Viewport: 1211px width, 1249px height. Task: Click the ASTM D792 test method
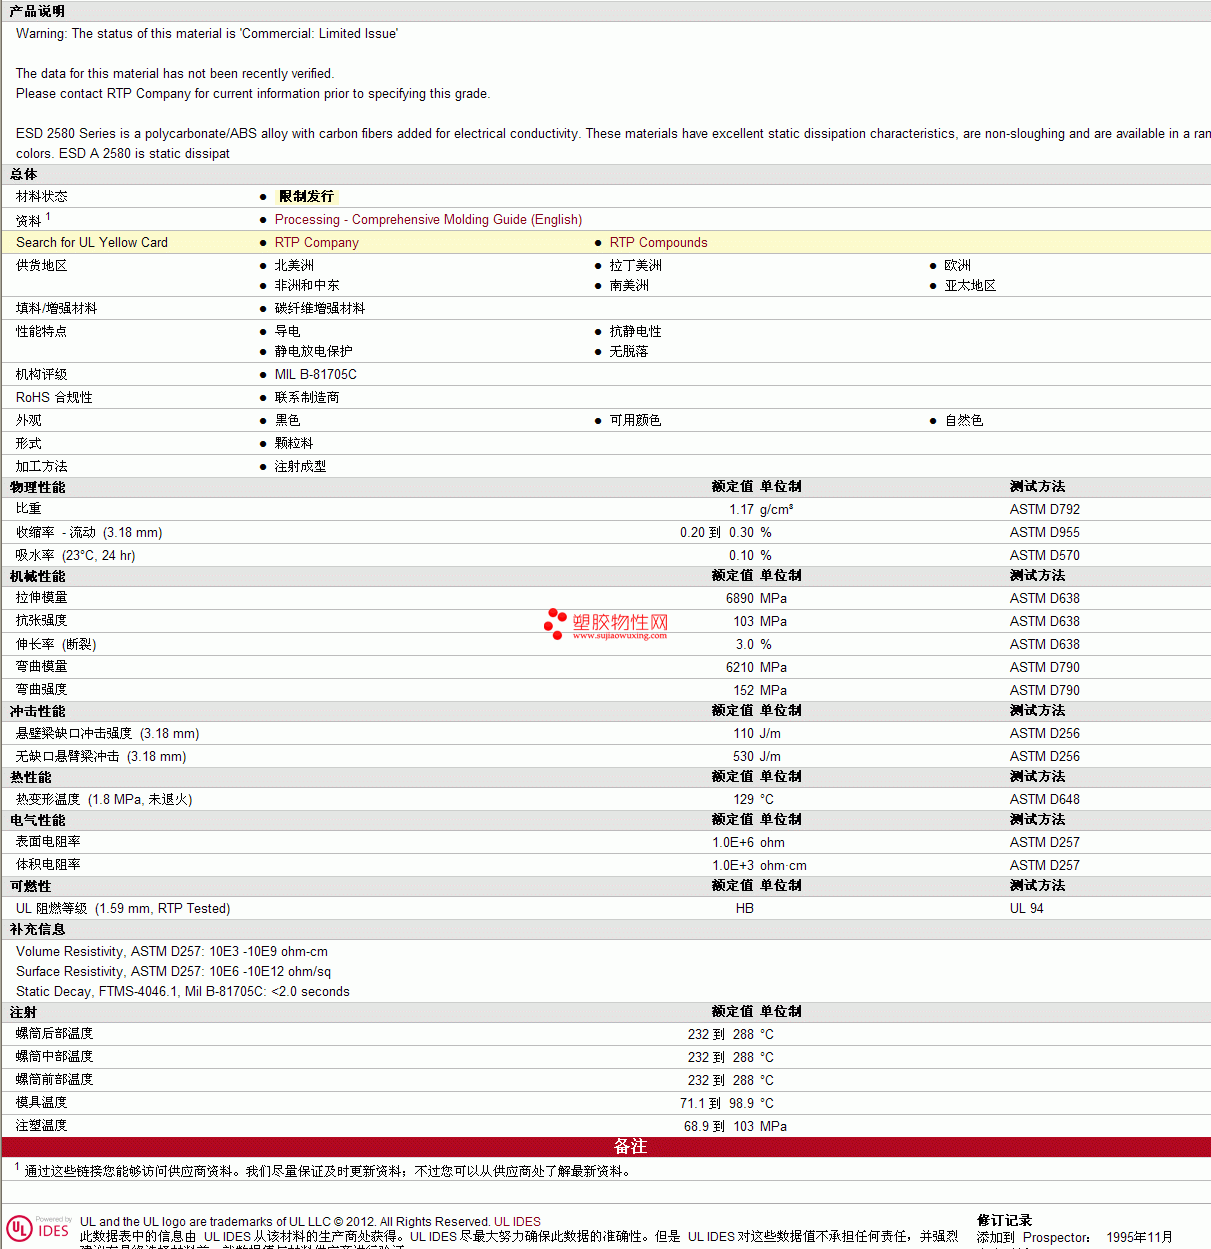[1045, 510]
